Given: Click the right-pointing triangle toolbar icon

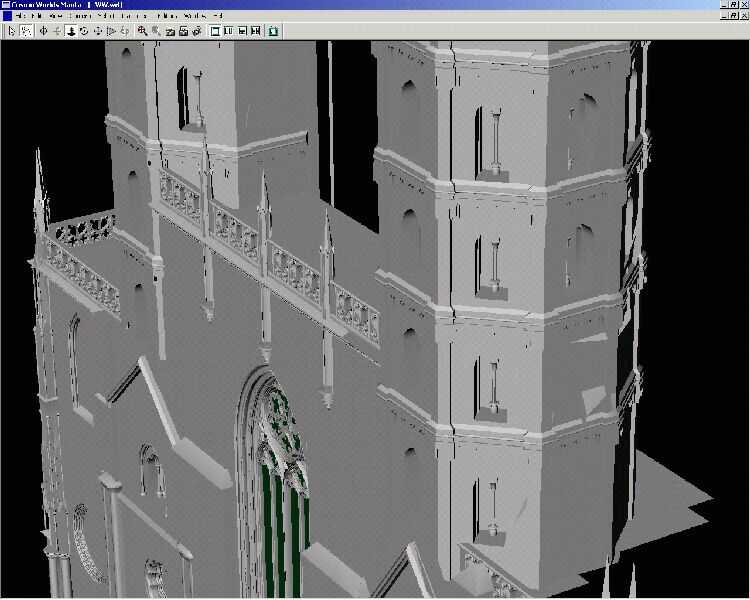Looking at the screenshot, I should tap(111, 31).
